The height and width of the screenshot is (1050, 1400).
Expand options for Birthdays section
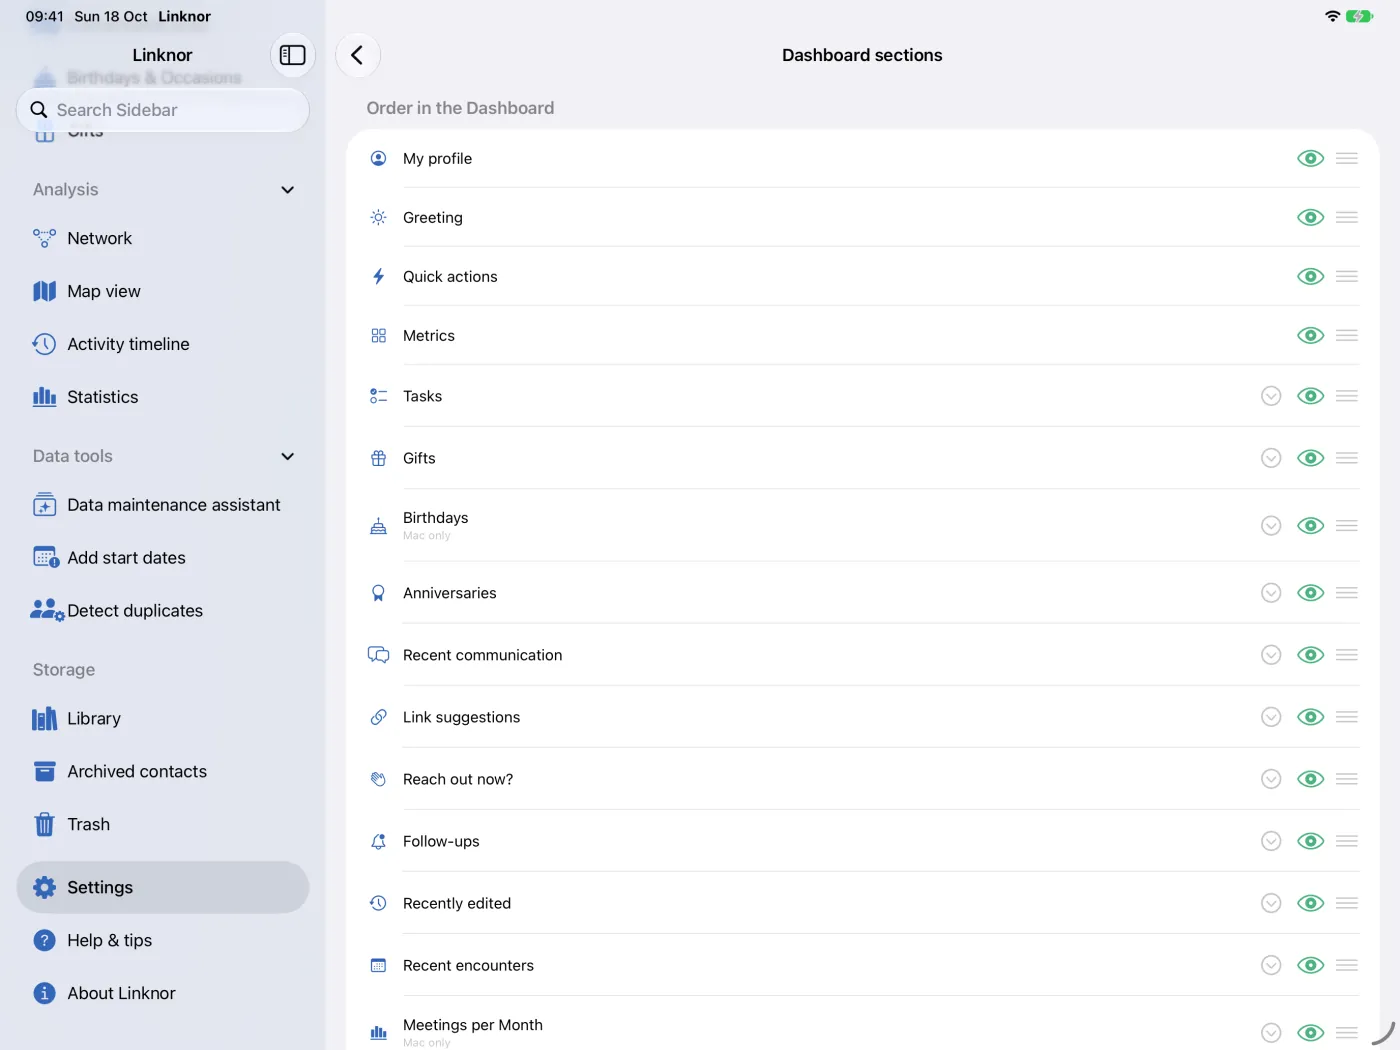point(1271,526)
